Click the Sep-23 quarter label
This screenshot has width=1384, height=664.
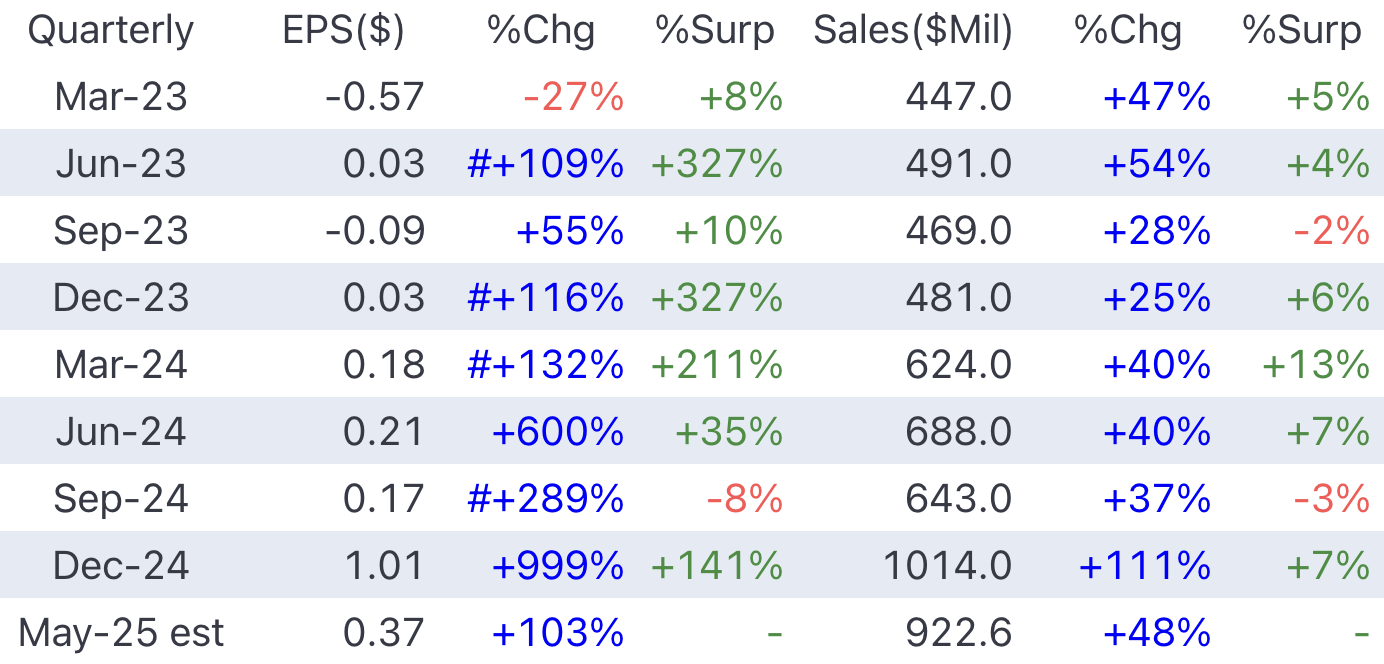coord(121,231)
